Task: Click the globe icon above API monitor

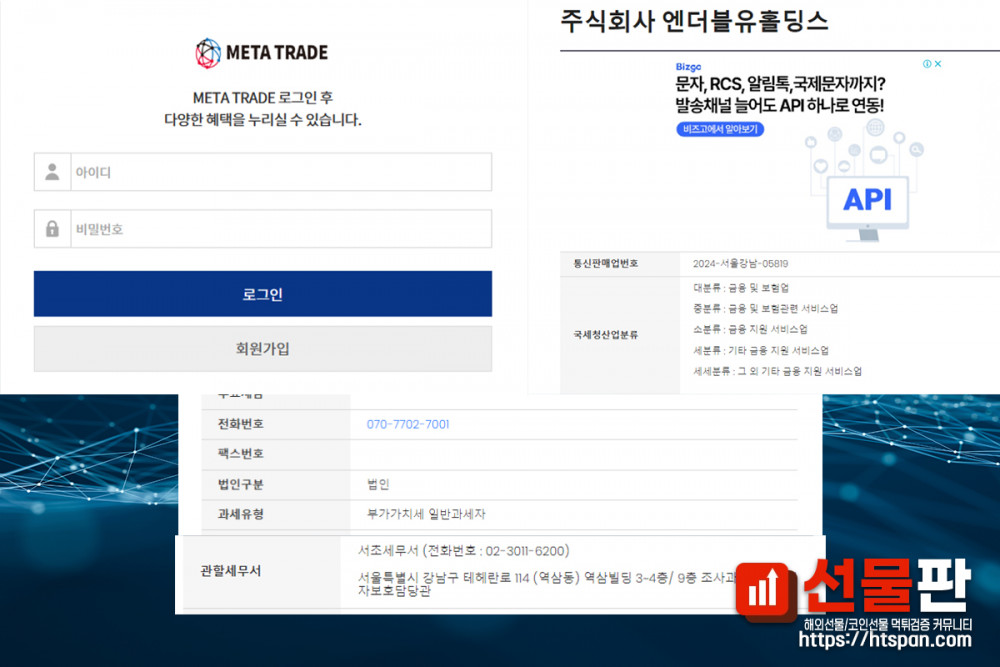Action: click(876, 128)
